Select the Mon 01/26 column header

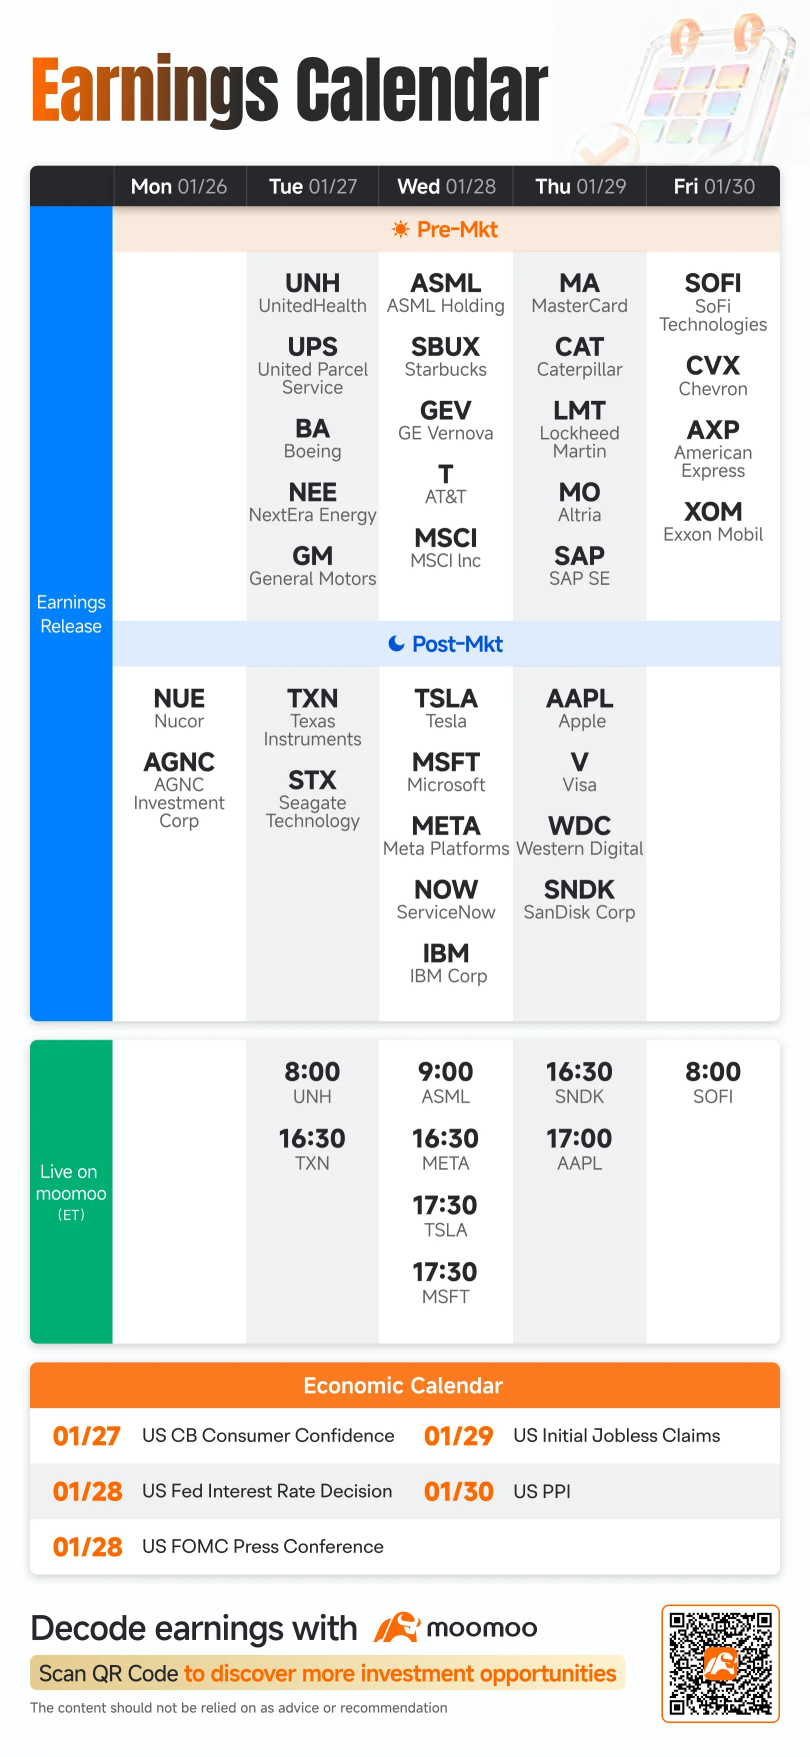(179, 187)
